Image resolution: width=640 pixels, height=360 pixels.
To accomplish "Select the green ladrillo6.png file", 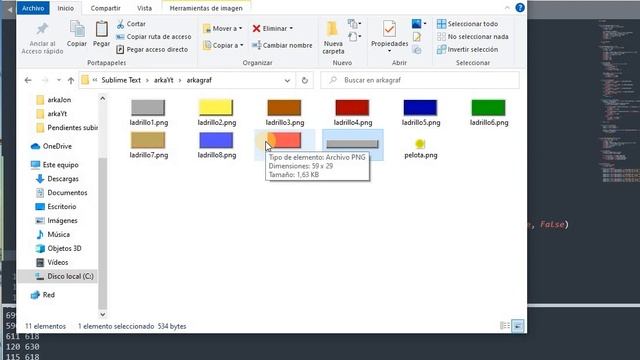I will click(489, 113).
